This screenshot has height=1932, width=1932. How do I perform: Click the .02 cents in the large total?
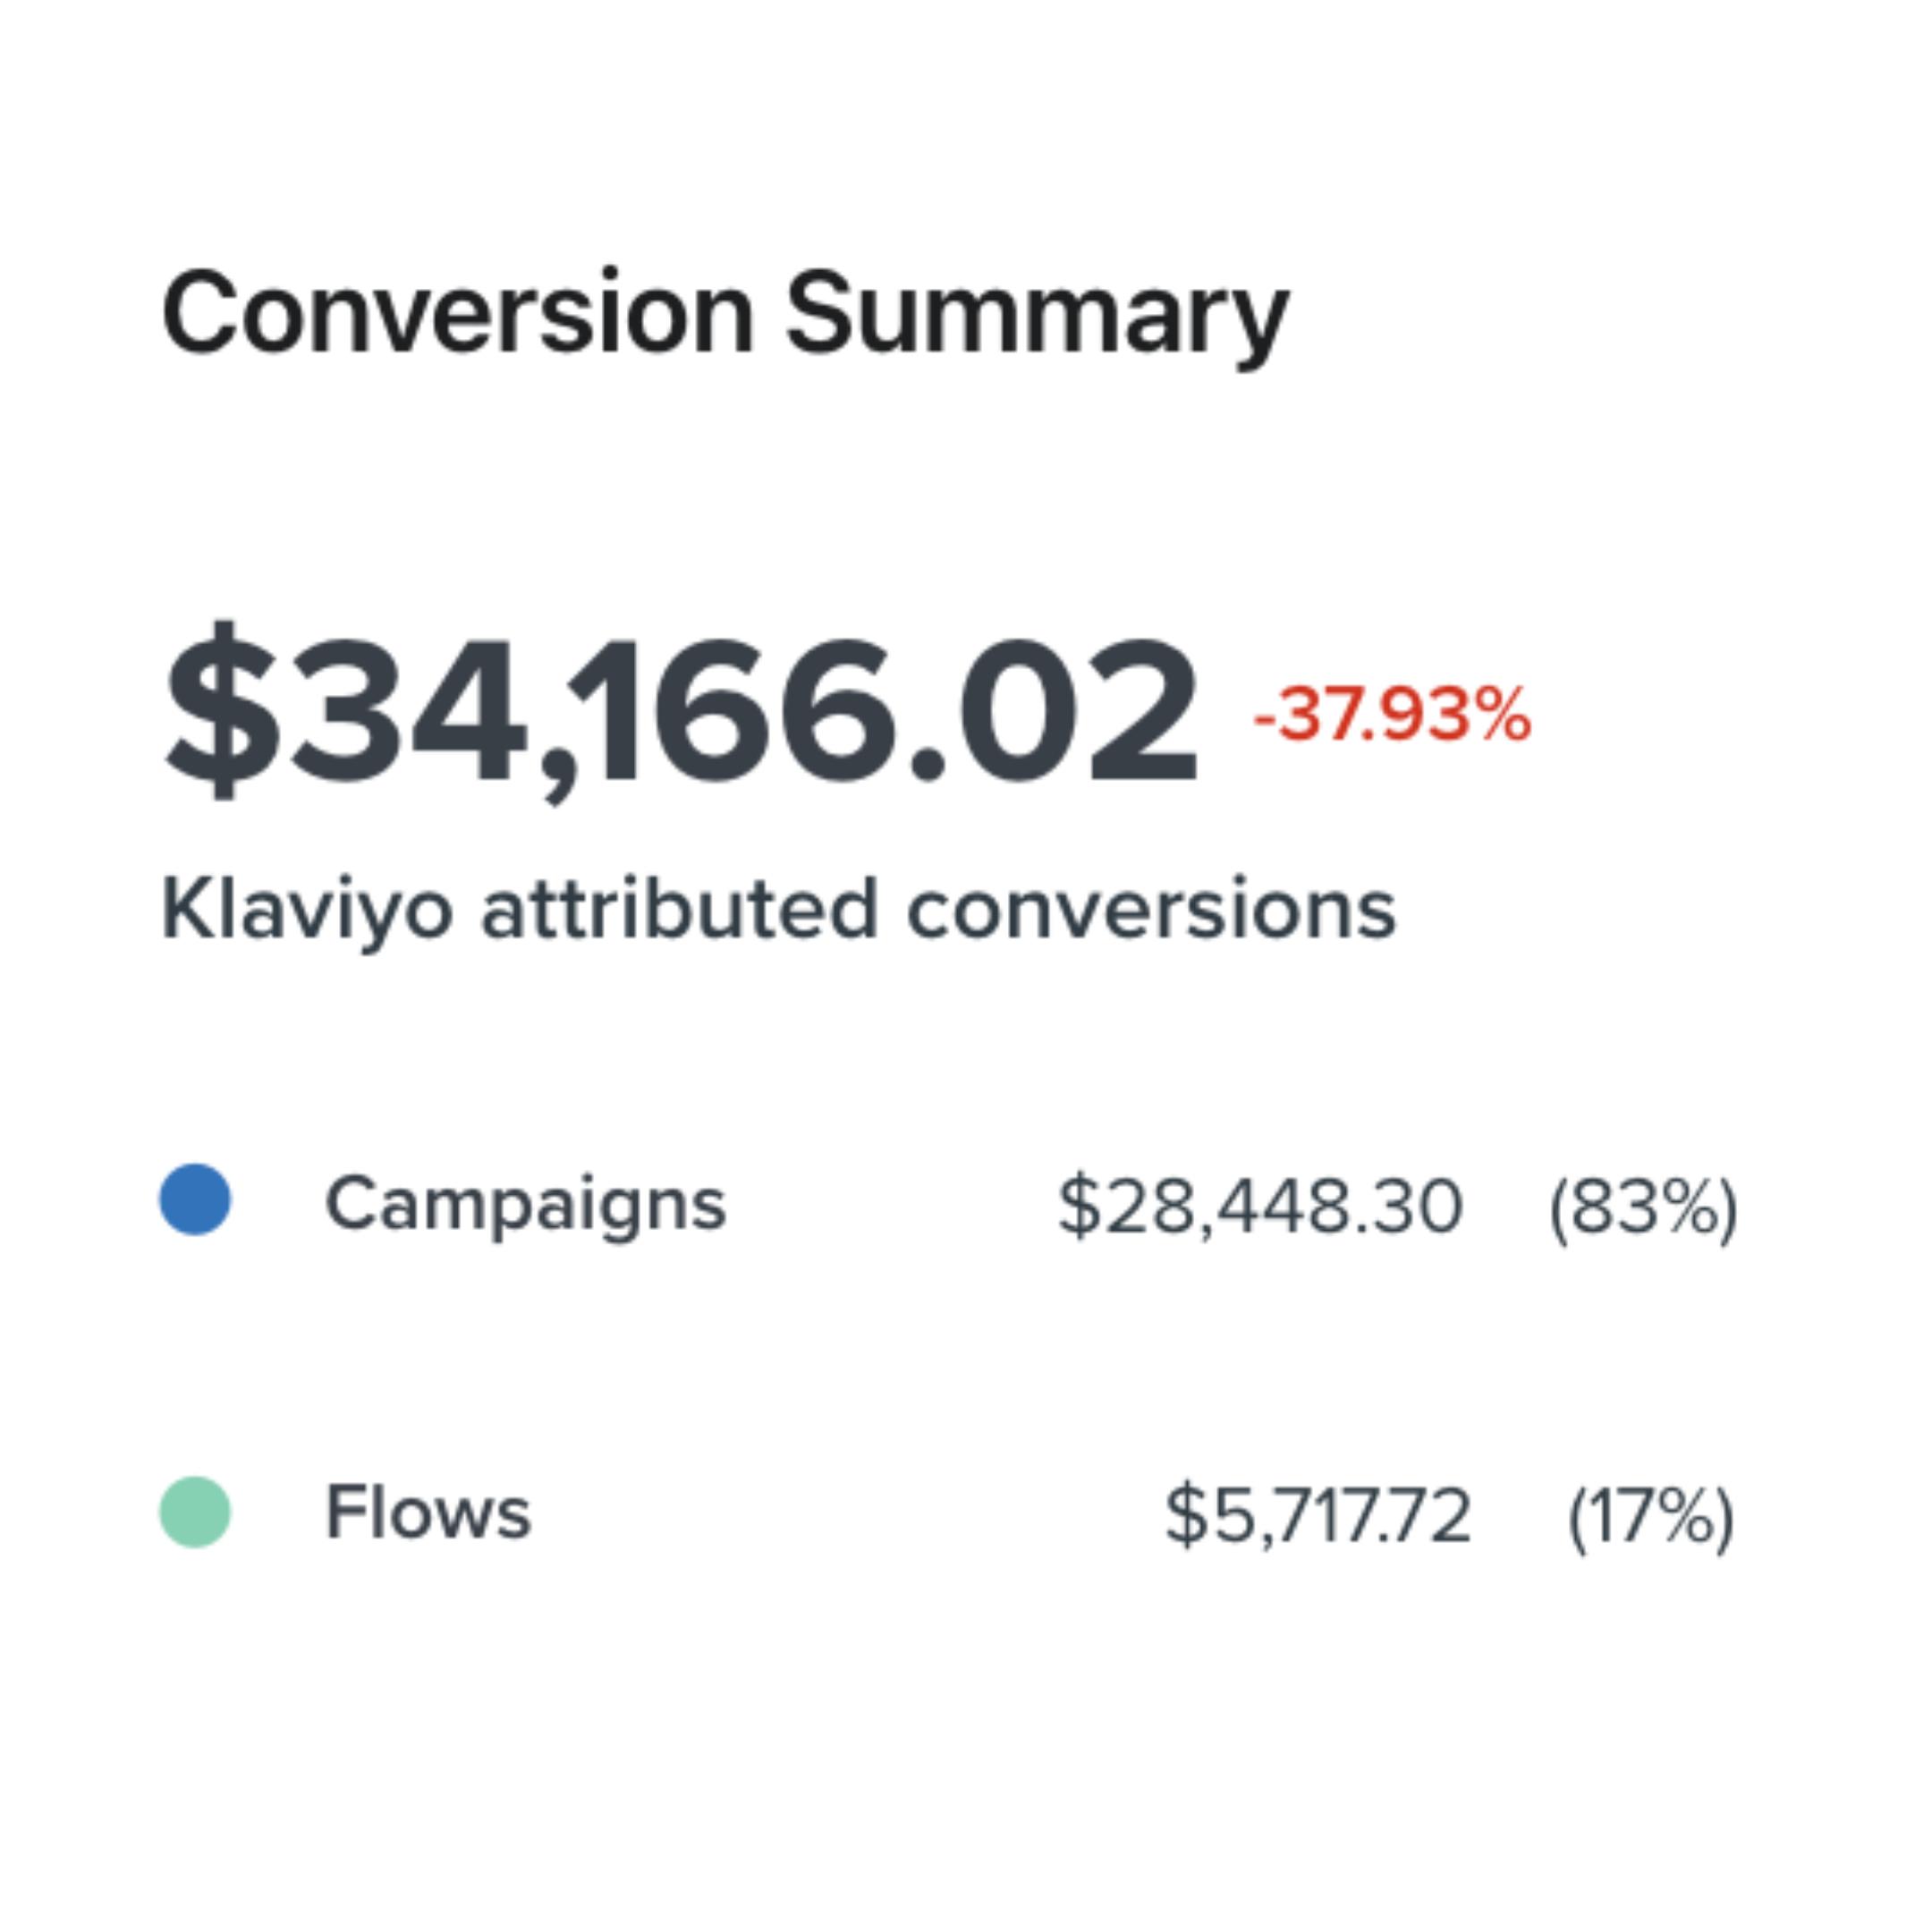(1058, 714)
